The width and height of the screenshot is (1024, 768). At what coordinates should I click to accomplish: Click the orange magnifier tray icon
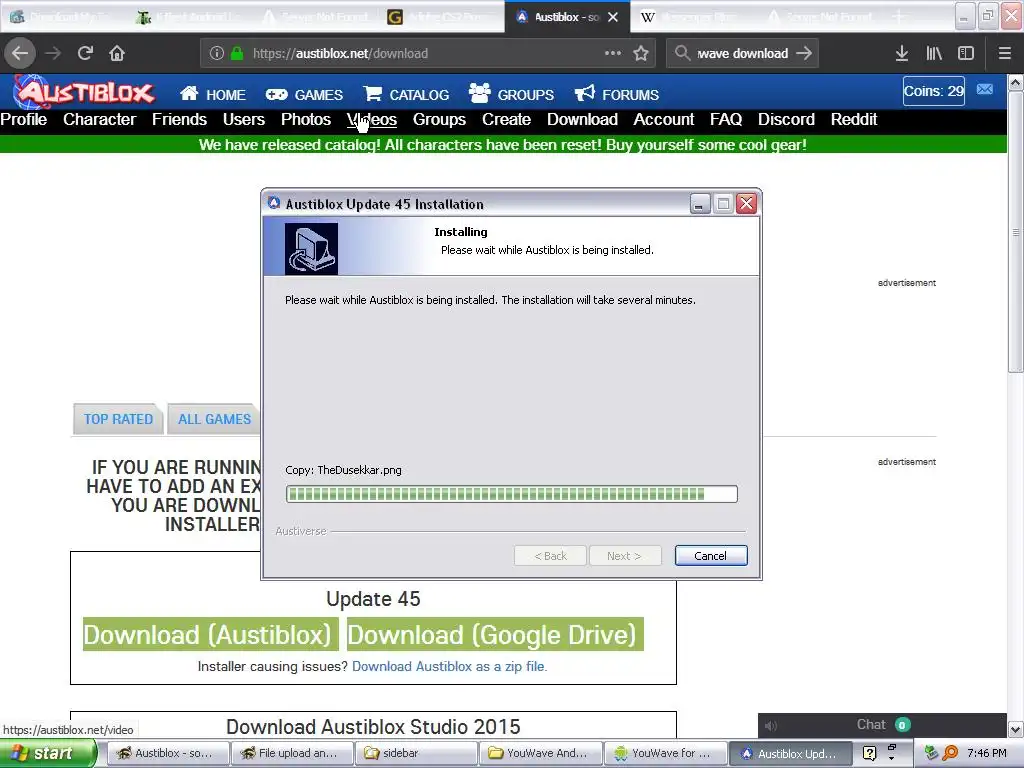[x=951, y=753]
